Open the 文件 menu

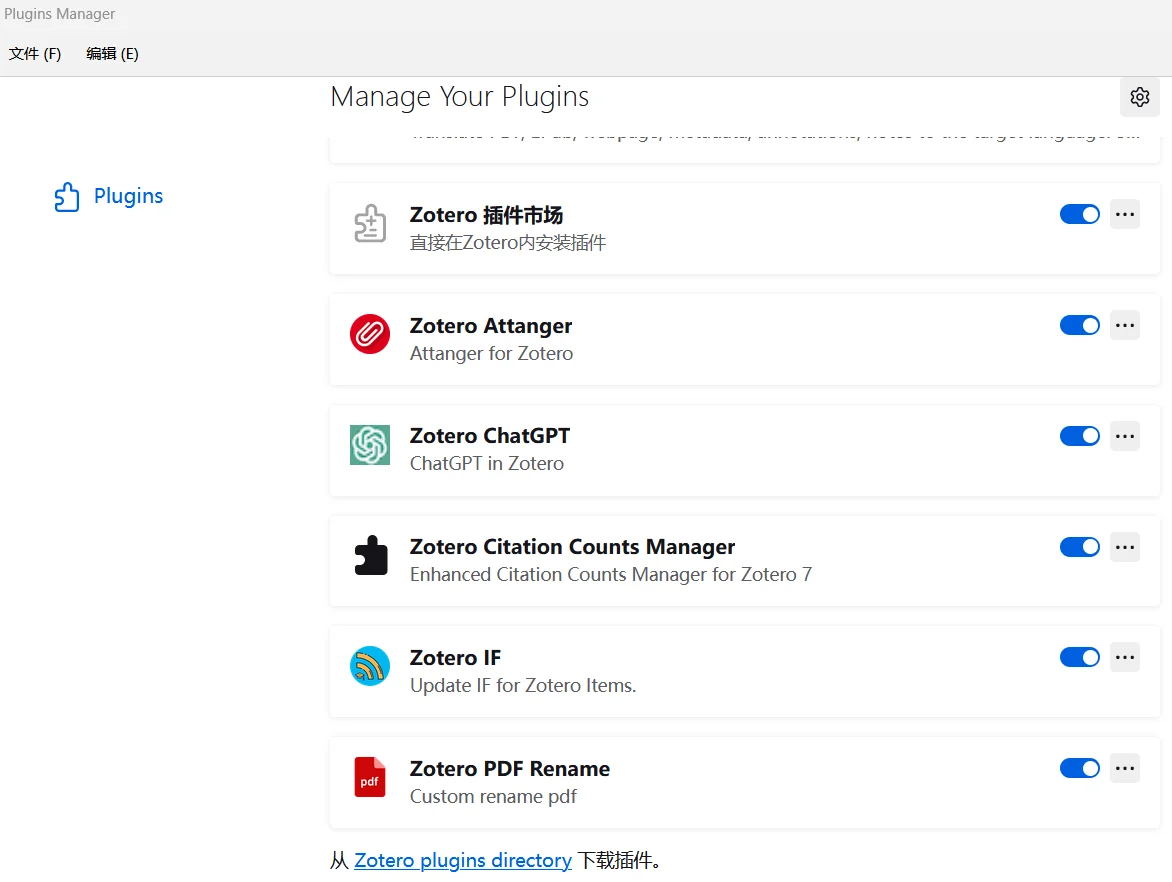pos(34,53)
